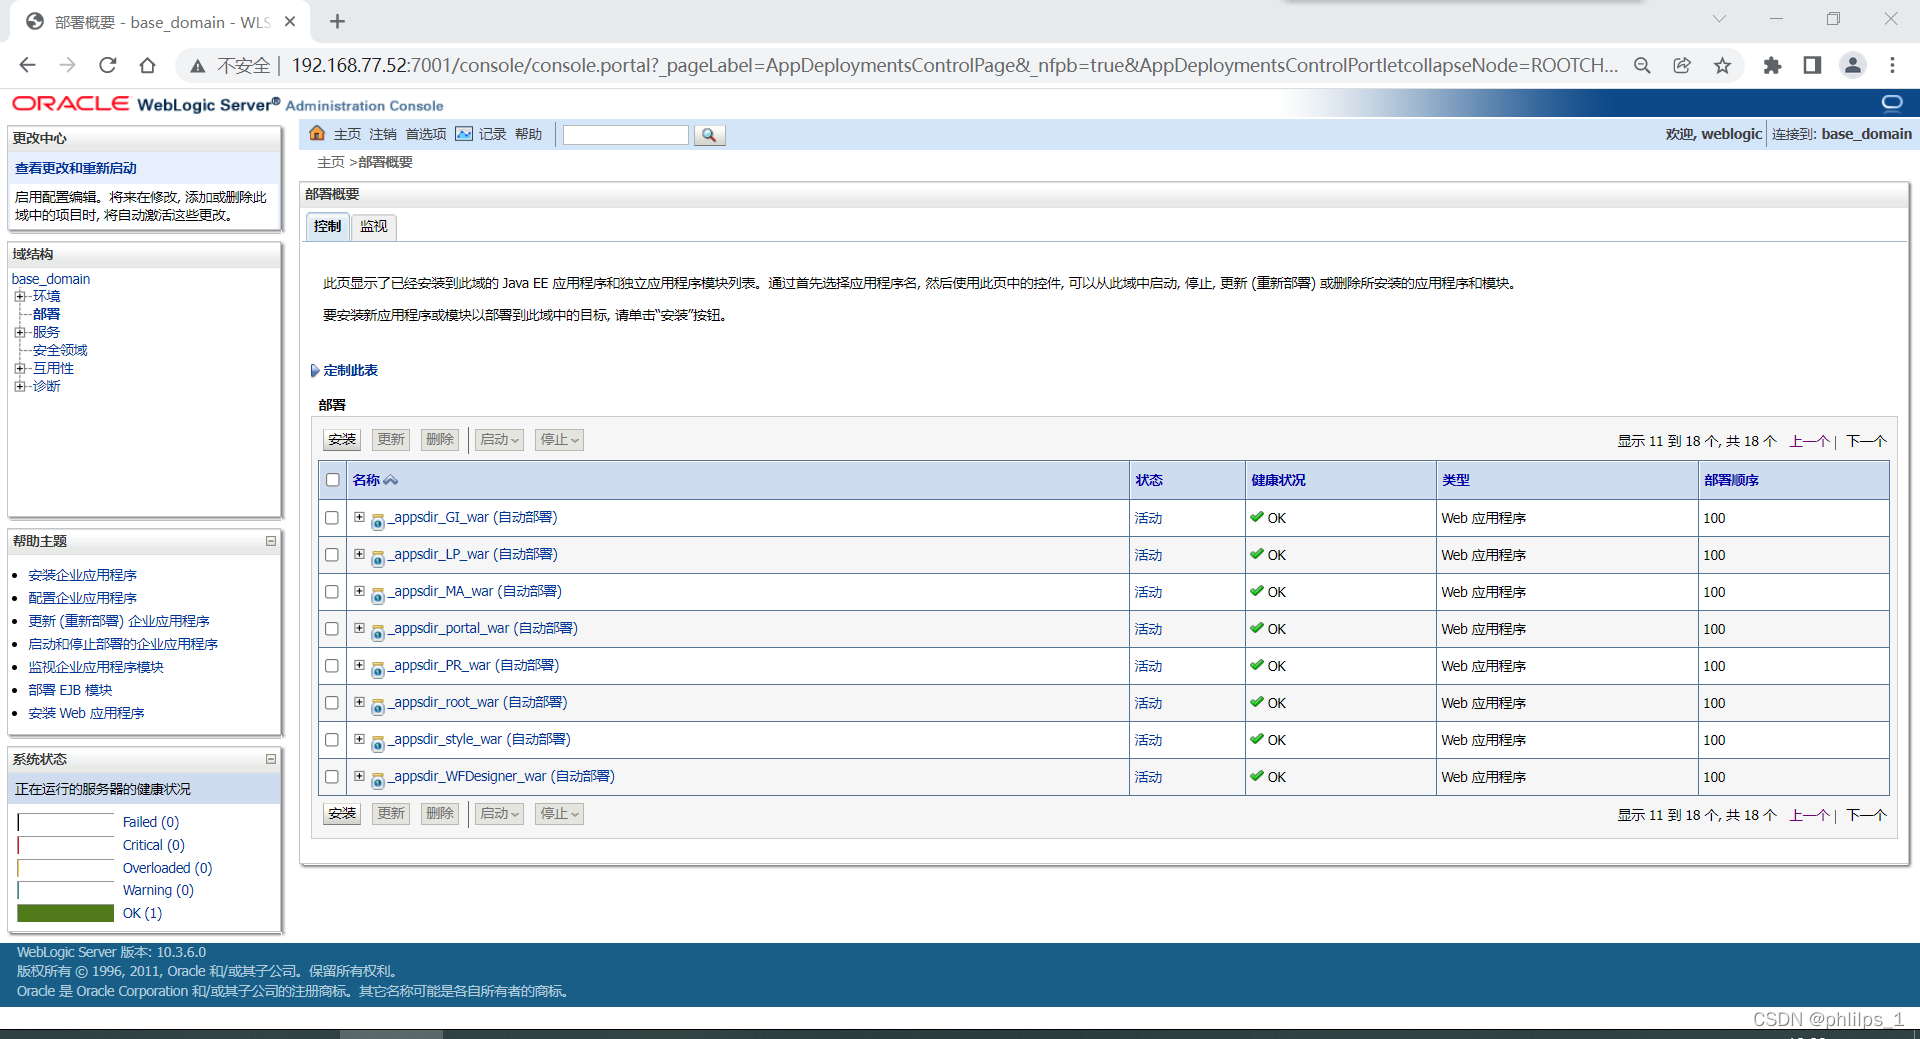Click the top 安装 button
This screenshot has width=1920, height=1039.
tap(342, 440)
